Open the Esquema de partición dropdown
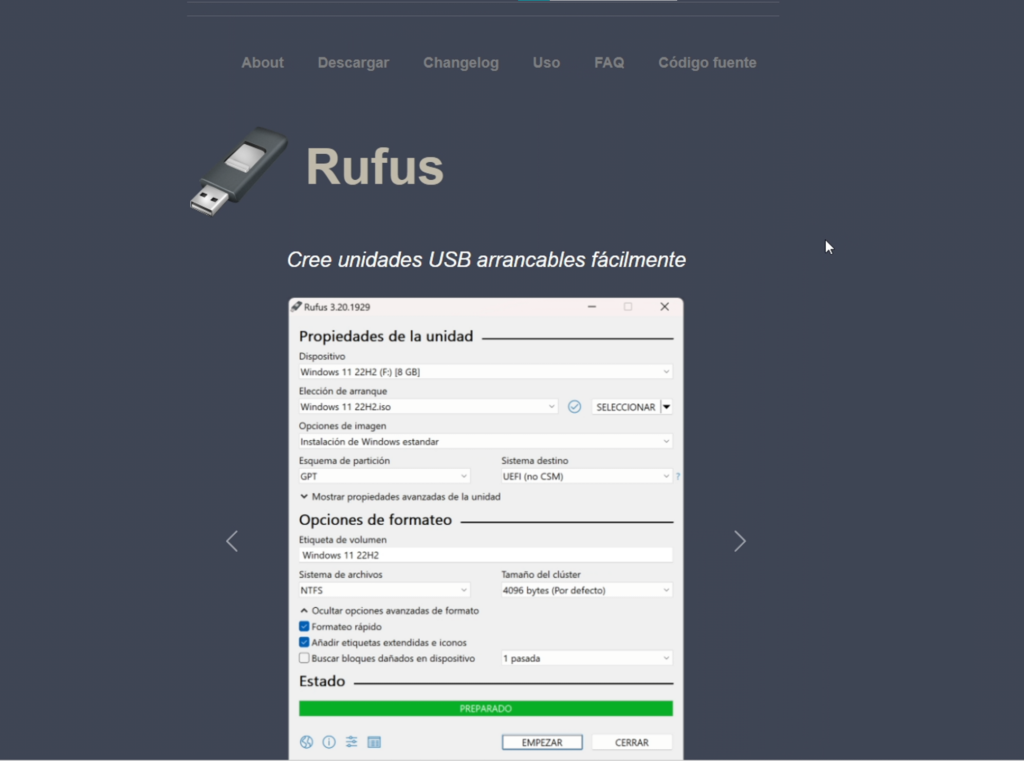The width and height of the screenshot is (1024, 761). (x=384, y=476)
